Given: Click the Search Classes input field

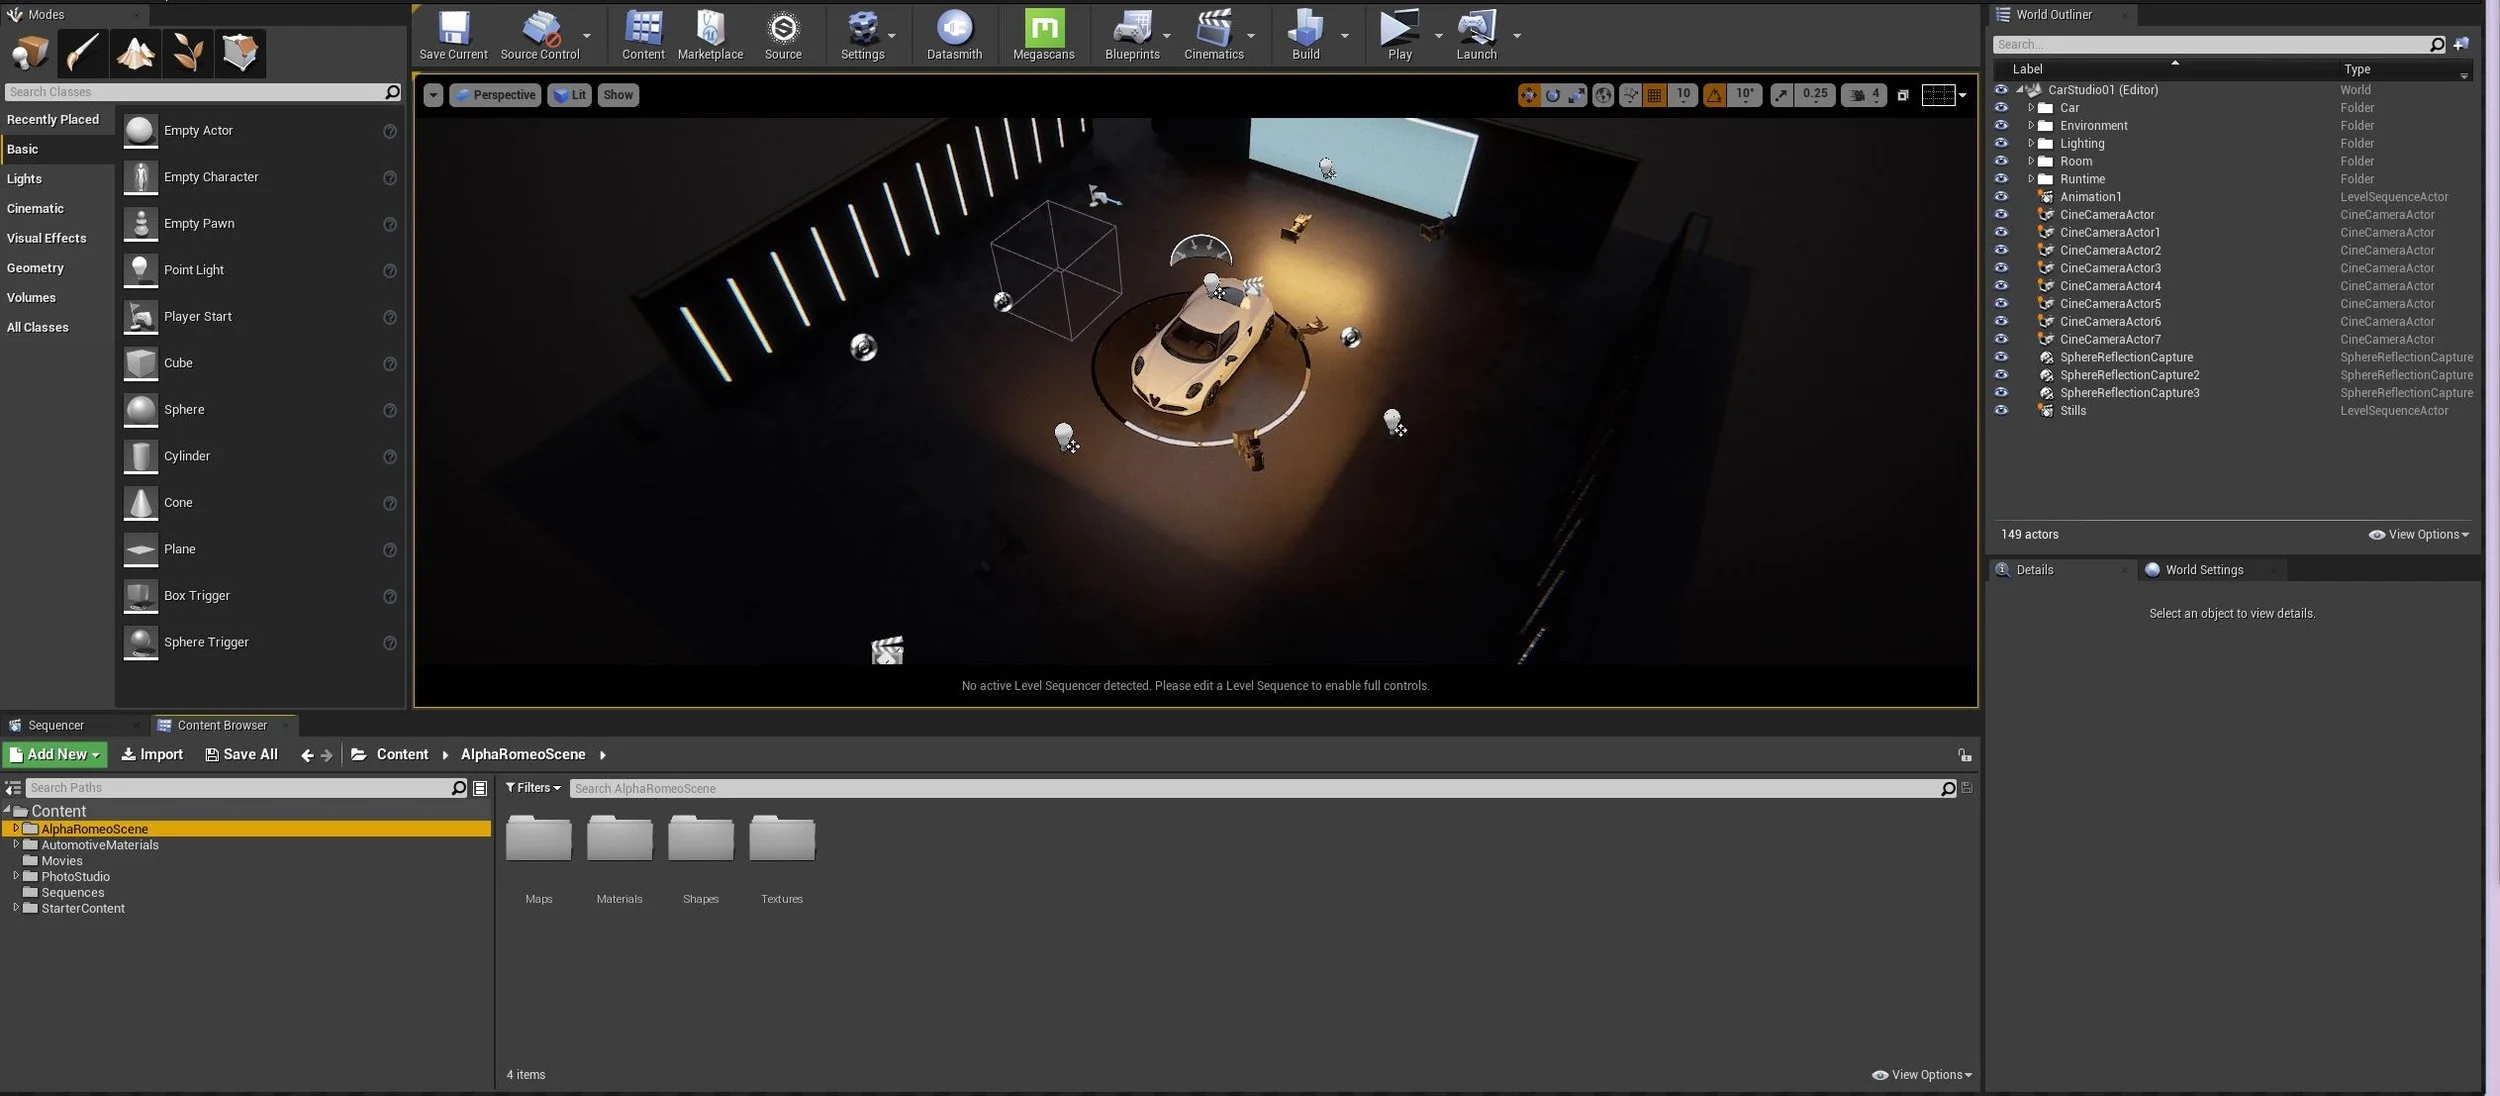Looking at the screenshot, I should point(195,92).
